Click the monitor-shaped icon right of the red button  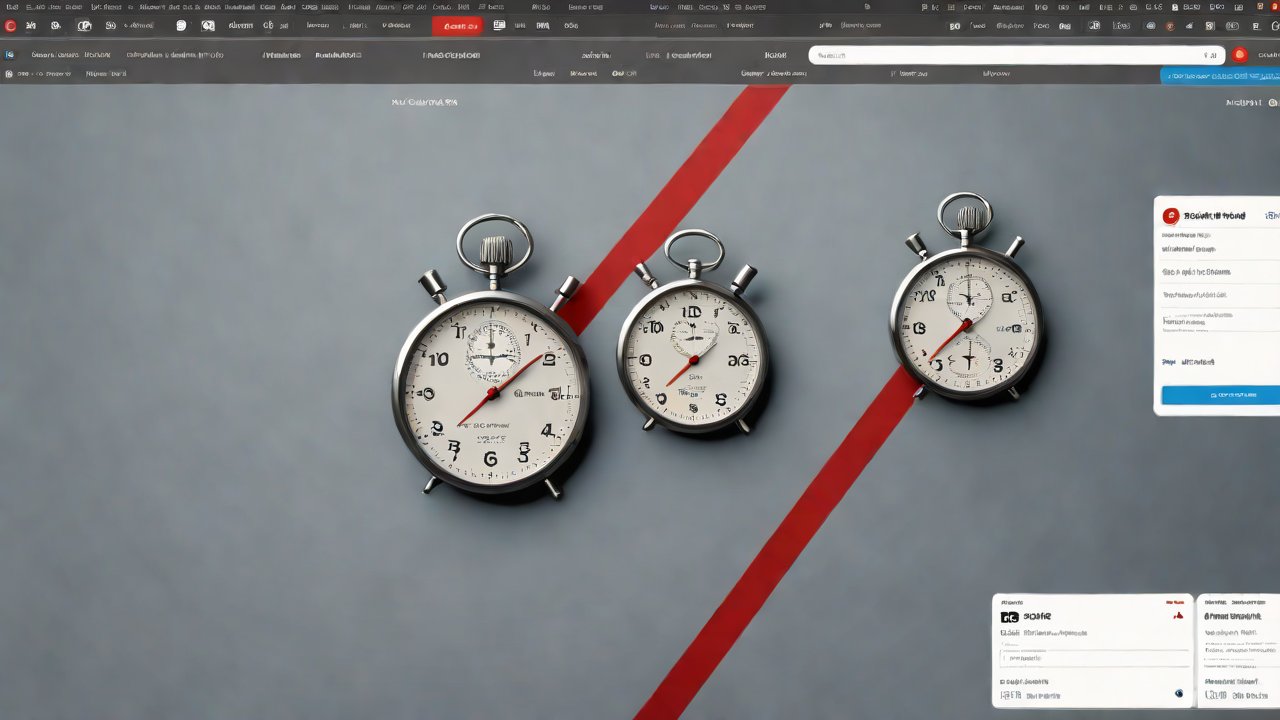[499, 25]
